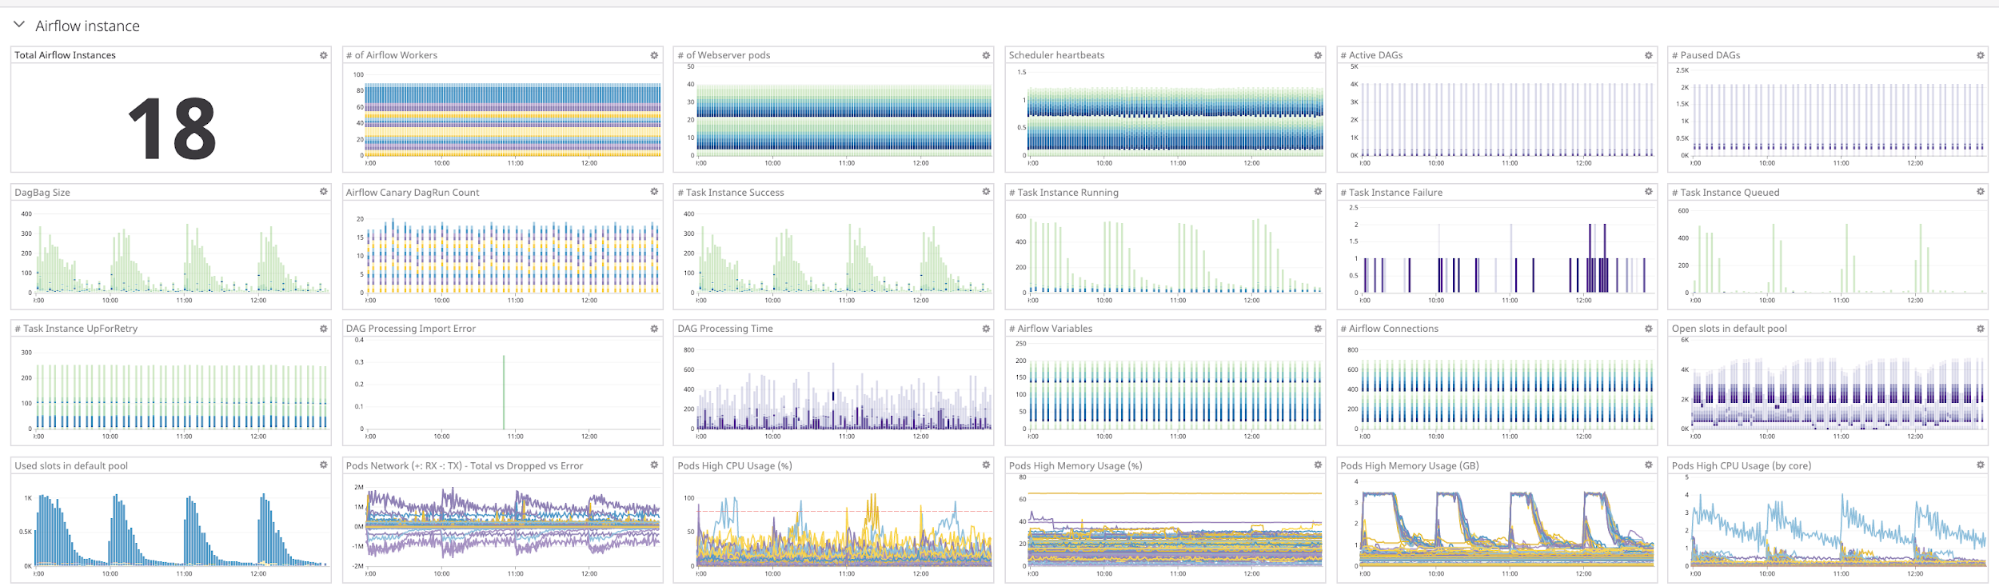Image resolution: width=1999 pixels, height=587 pixels.
Task: Click the import error spike in DAG Processing Import Error
Action: (x=504, y=392)
